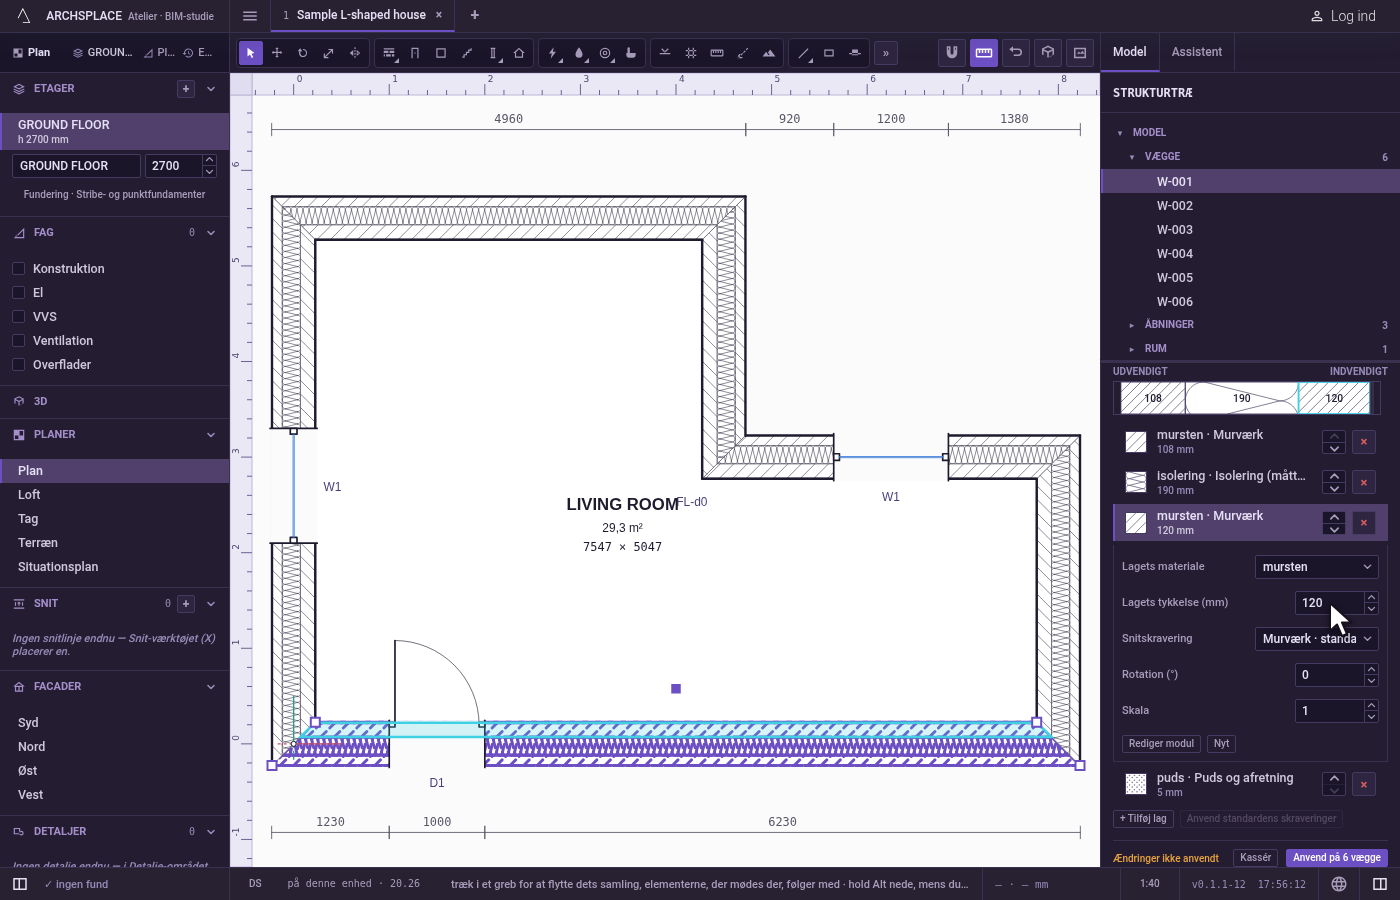Select the line drawing tool
Viewport: 1400px width, 900px height.
pos(803,53)
